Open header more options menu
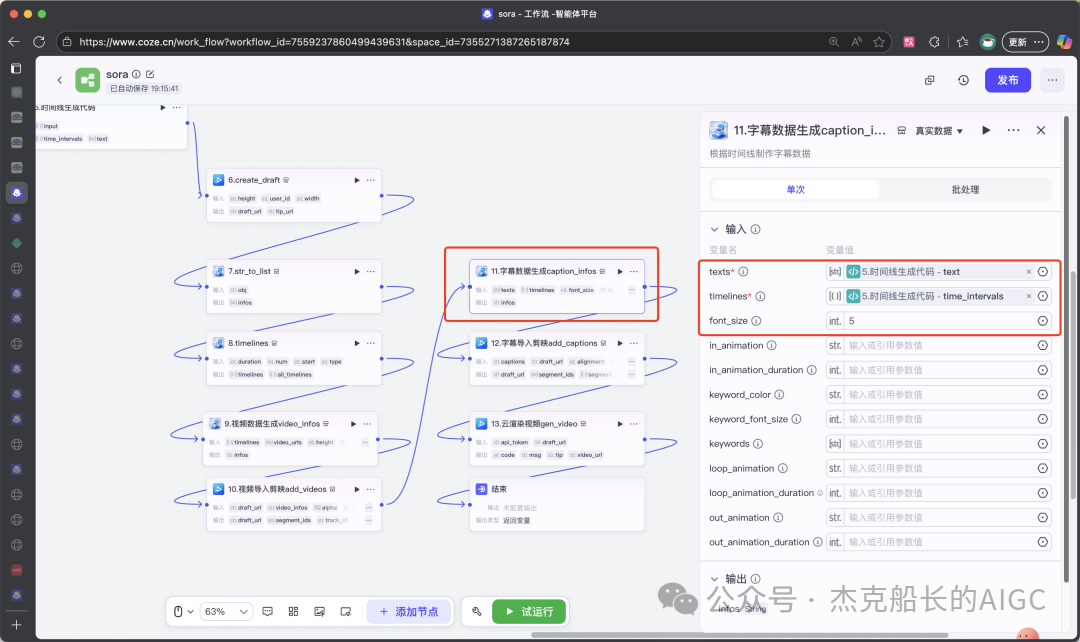The image size is (1080, 642). [1052, 80]
